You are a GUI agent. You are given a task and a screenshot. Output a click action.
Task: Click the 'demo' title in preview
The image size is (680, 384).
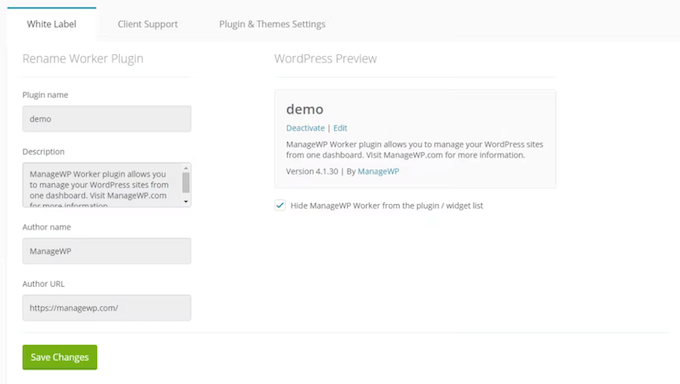[x=305, y=109]
